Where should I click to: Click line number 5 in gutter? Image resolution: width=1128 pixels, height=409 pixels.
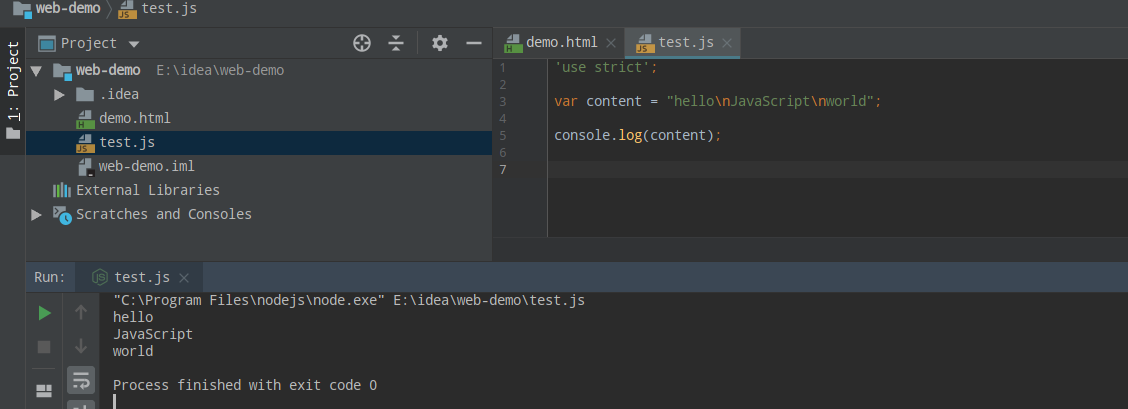pyautogui.click(x=502, y=135)
